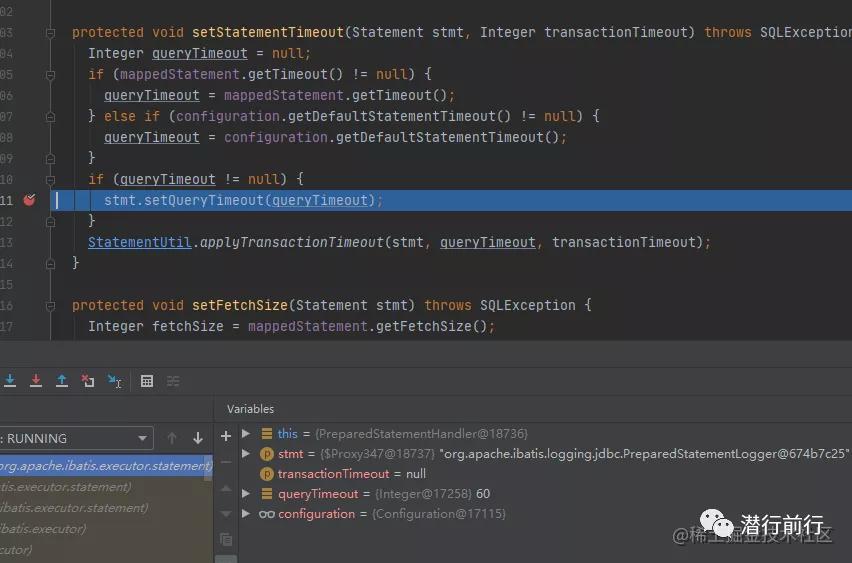The image size is (852, 563).
Task: Open the Evaluate Expression calculator icon
Action: (x=147, y=381)
